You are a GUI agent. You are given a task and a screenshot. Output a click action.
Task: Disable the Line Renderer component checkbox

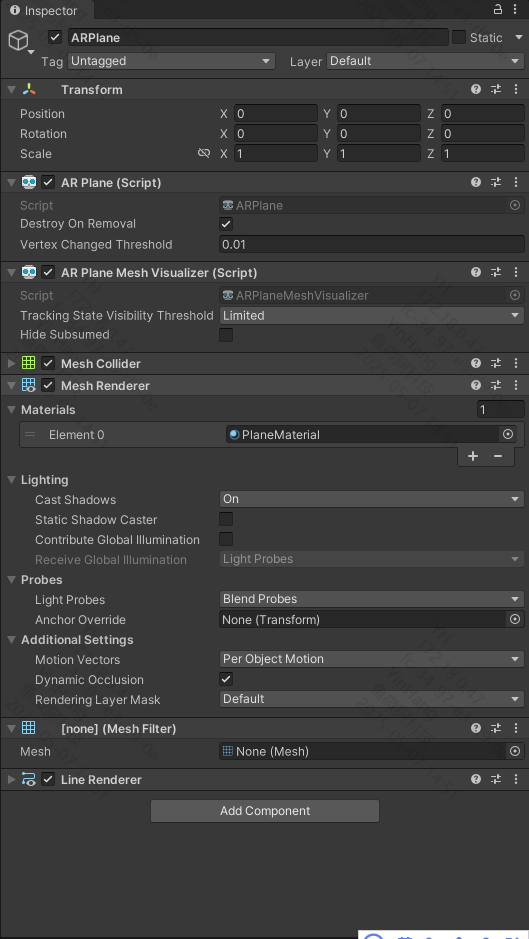48,780
